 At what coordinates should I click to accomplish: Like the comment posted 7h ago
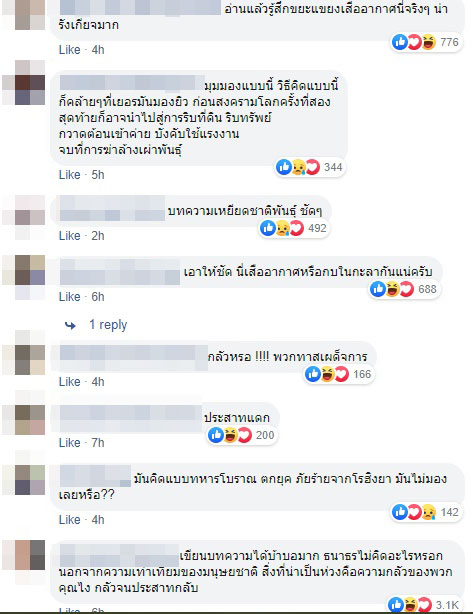[x=70, y=442]
